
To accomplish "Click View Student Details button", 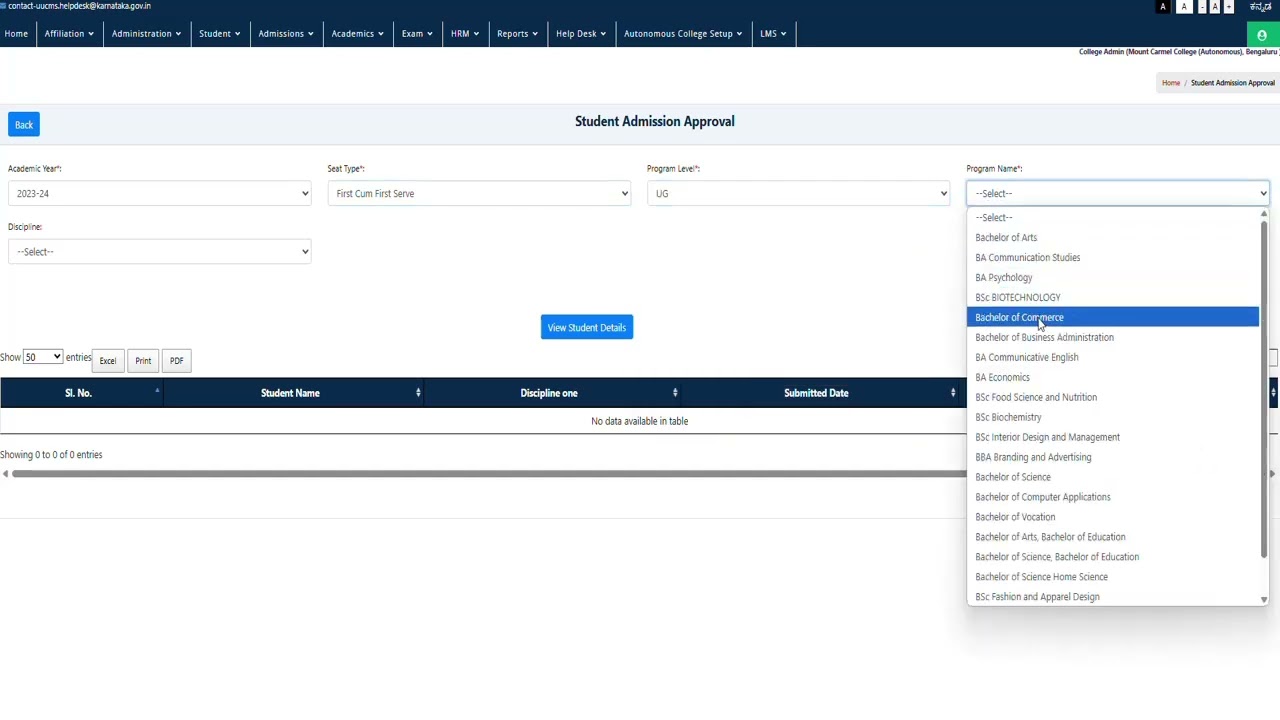I will (587, 328).
